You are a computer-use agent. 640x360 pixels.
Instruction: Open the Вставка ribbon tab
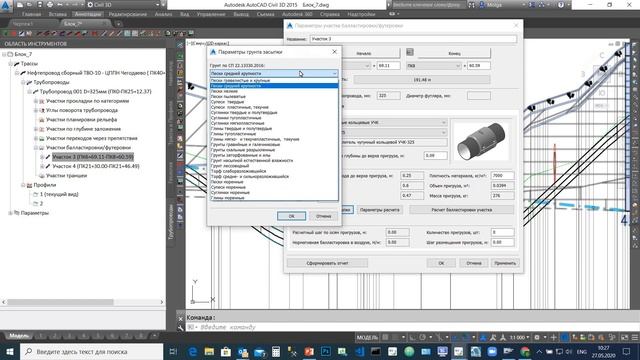(x=58, y=14)
